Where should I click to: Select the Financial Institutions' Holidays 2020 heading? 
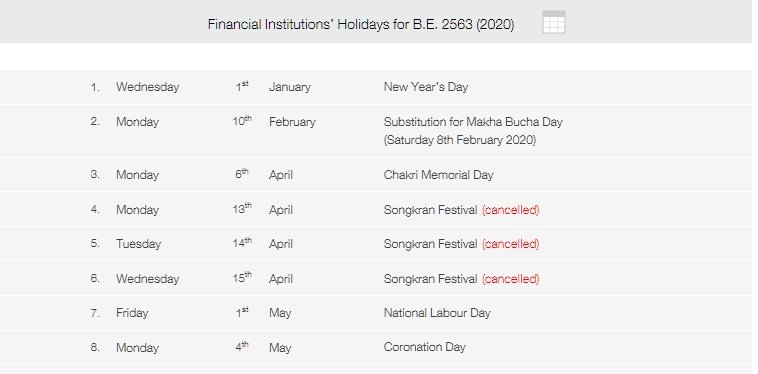(x=361, y=24)
